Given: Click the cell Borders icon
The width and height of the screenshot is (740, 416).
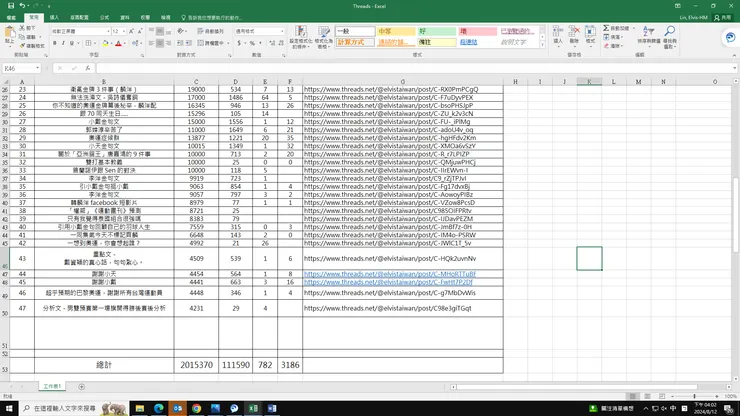Looking at the screenshot, I should click(88, 43).
